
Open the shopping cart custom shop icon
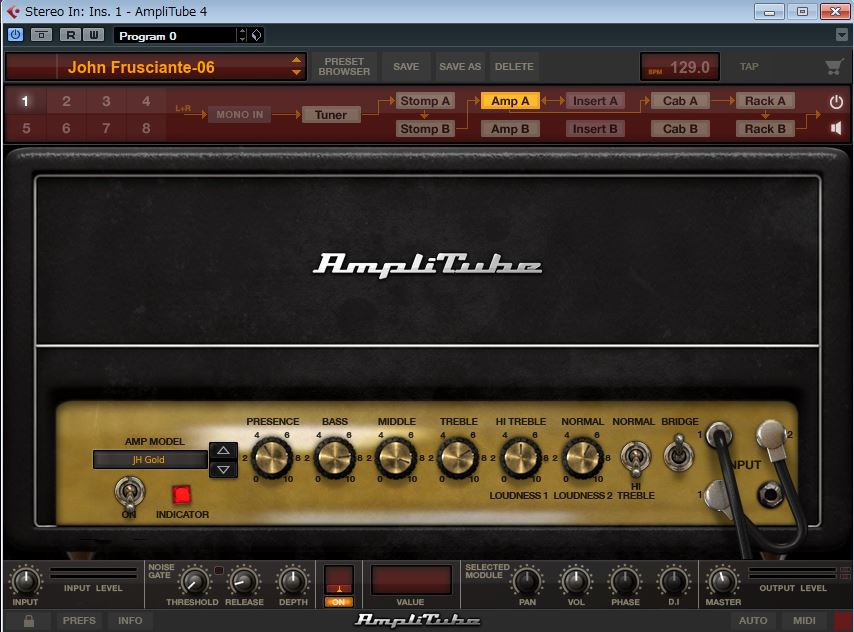pos(834,67)
